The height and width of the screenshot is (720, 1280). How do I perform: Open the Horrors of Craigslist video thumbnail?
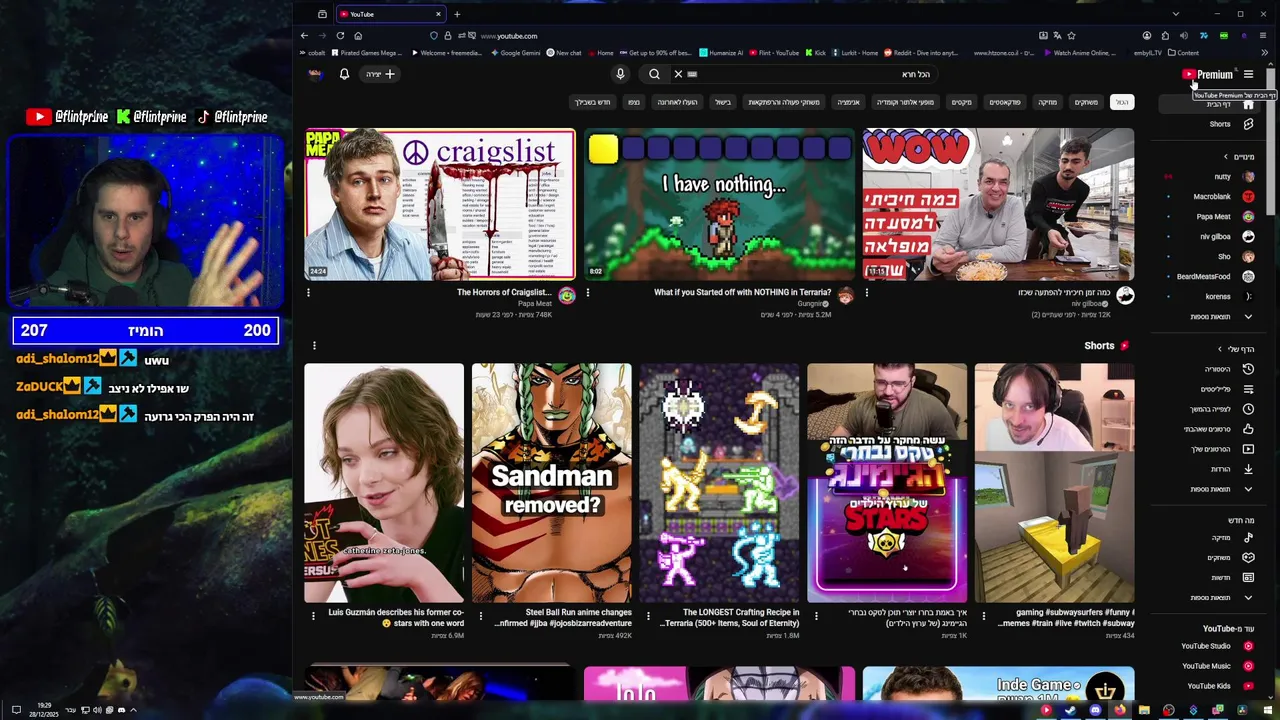coord(440,204)
